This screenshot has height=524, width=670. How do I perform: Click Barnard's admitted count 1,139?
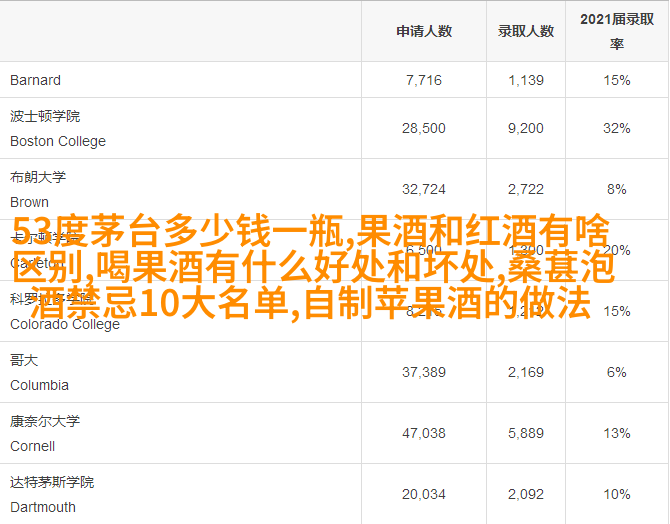coord(526,80)
